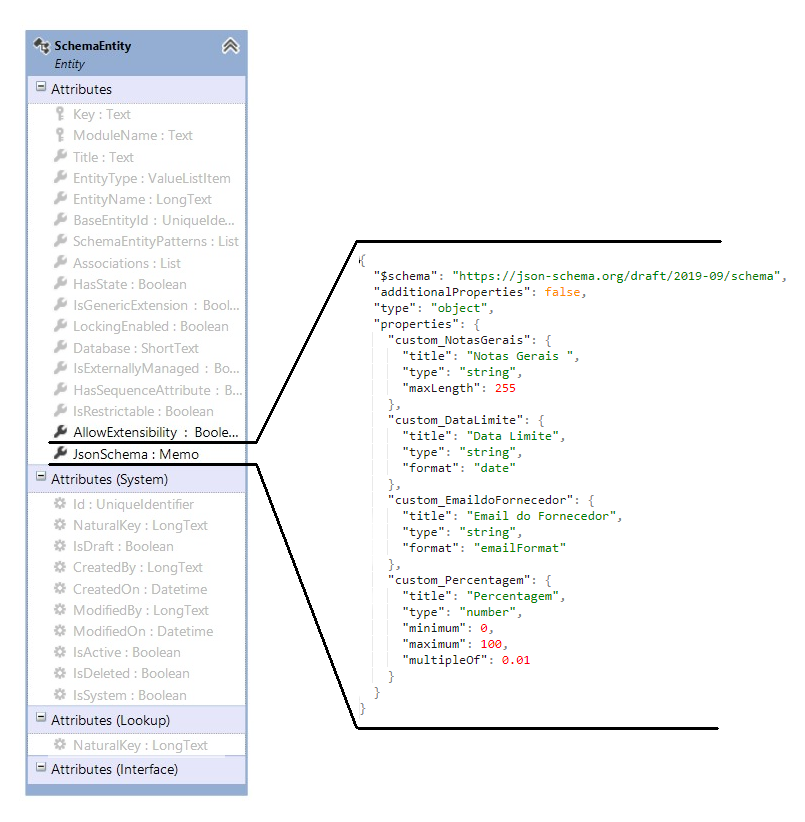
Task: Collapse the Attributes section
Action: (41, 86)
